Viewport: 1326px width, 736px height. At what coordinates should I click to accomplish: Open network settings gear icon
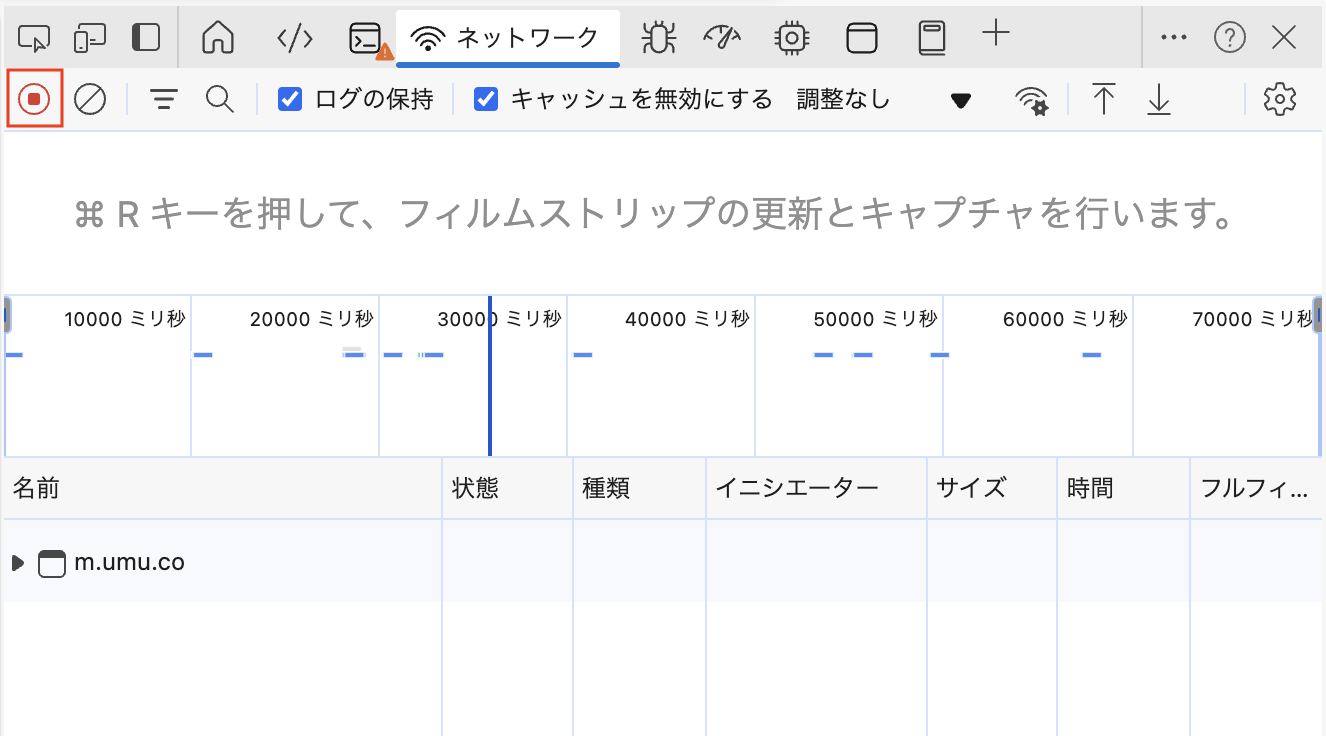coord(1279,99)
